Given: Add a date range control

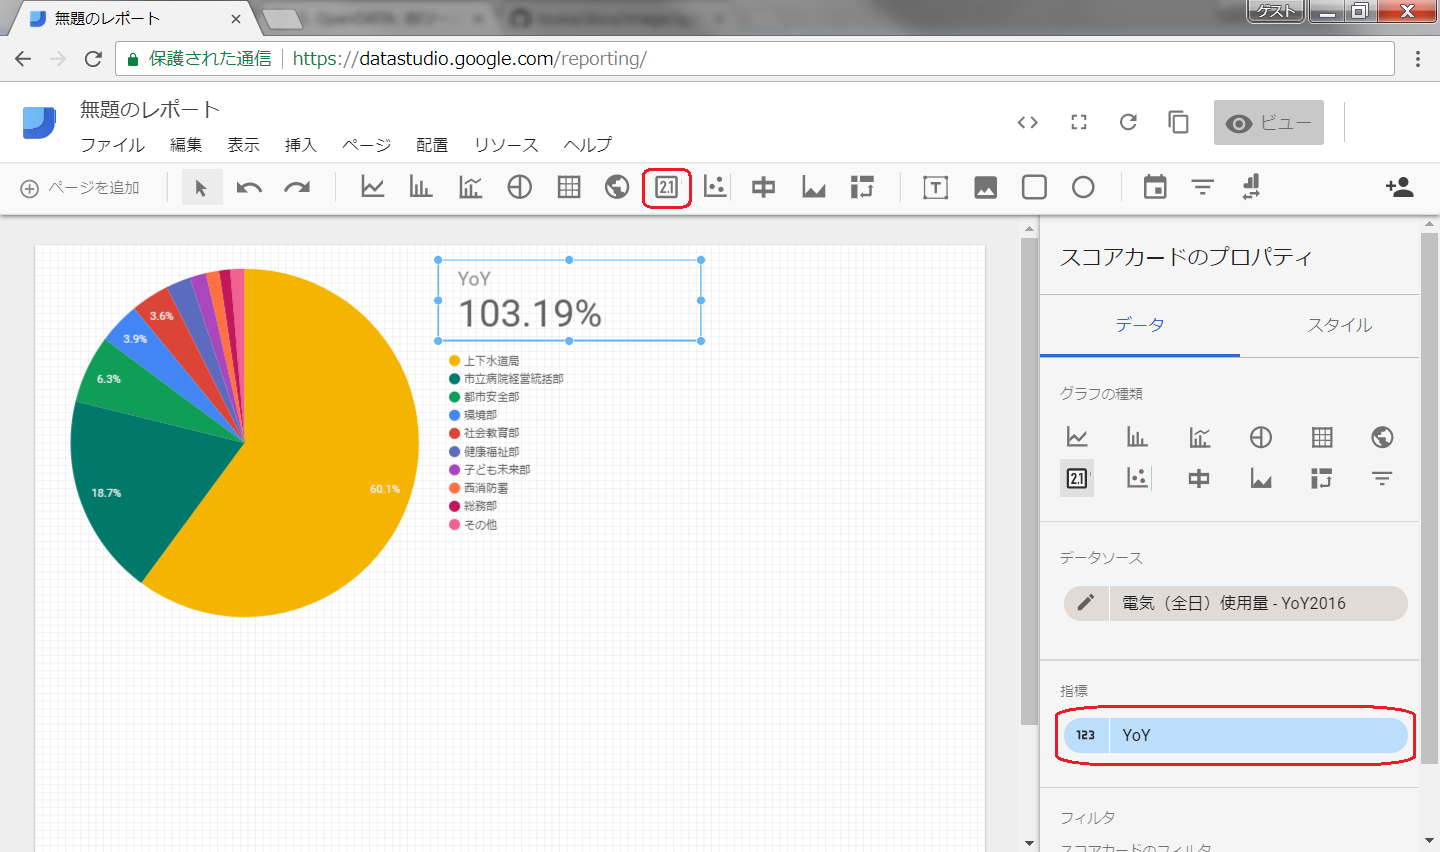Looking at the screenshot, I should [x=1155, y=187].
